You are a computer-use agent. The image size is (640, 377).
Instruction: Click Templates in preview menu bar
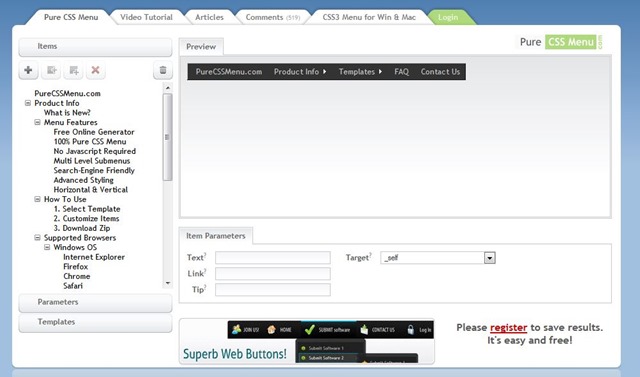[x=360, y=72]
